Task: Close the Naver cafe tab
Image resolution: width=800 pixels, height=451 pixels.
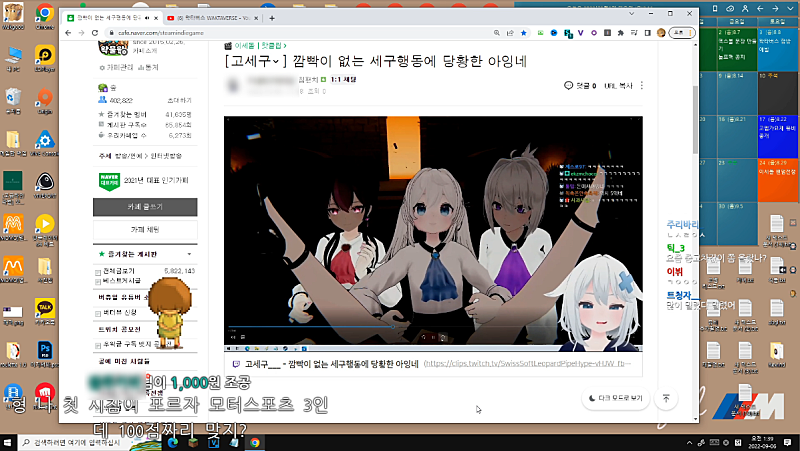Action: [156, 18]
